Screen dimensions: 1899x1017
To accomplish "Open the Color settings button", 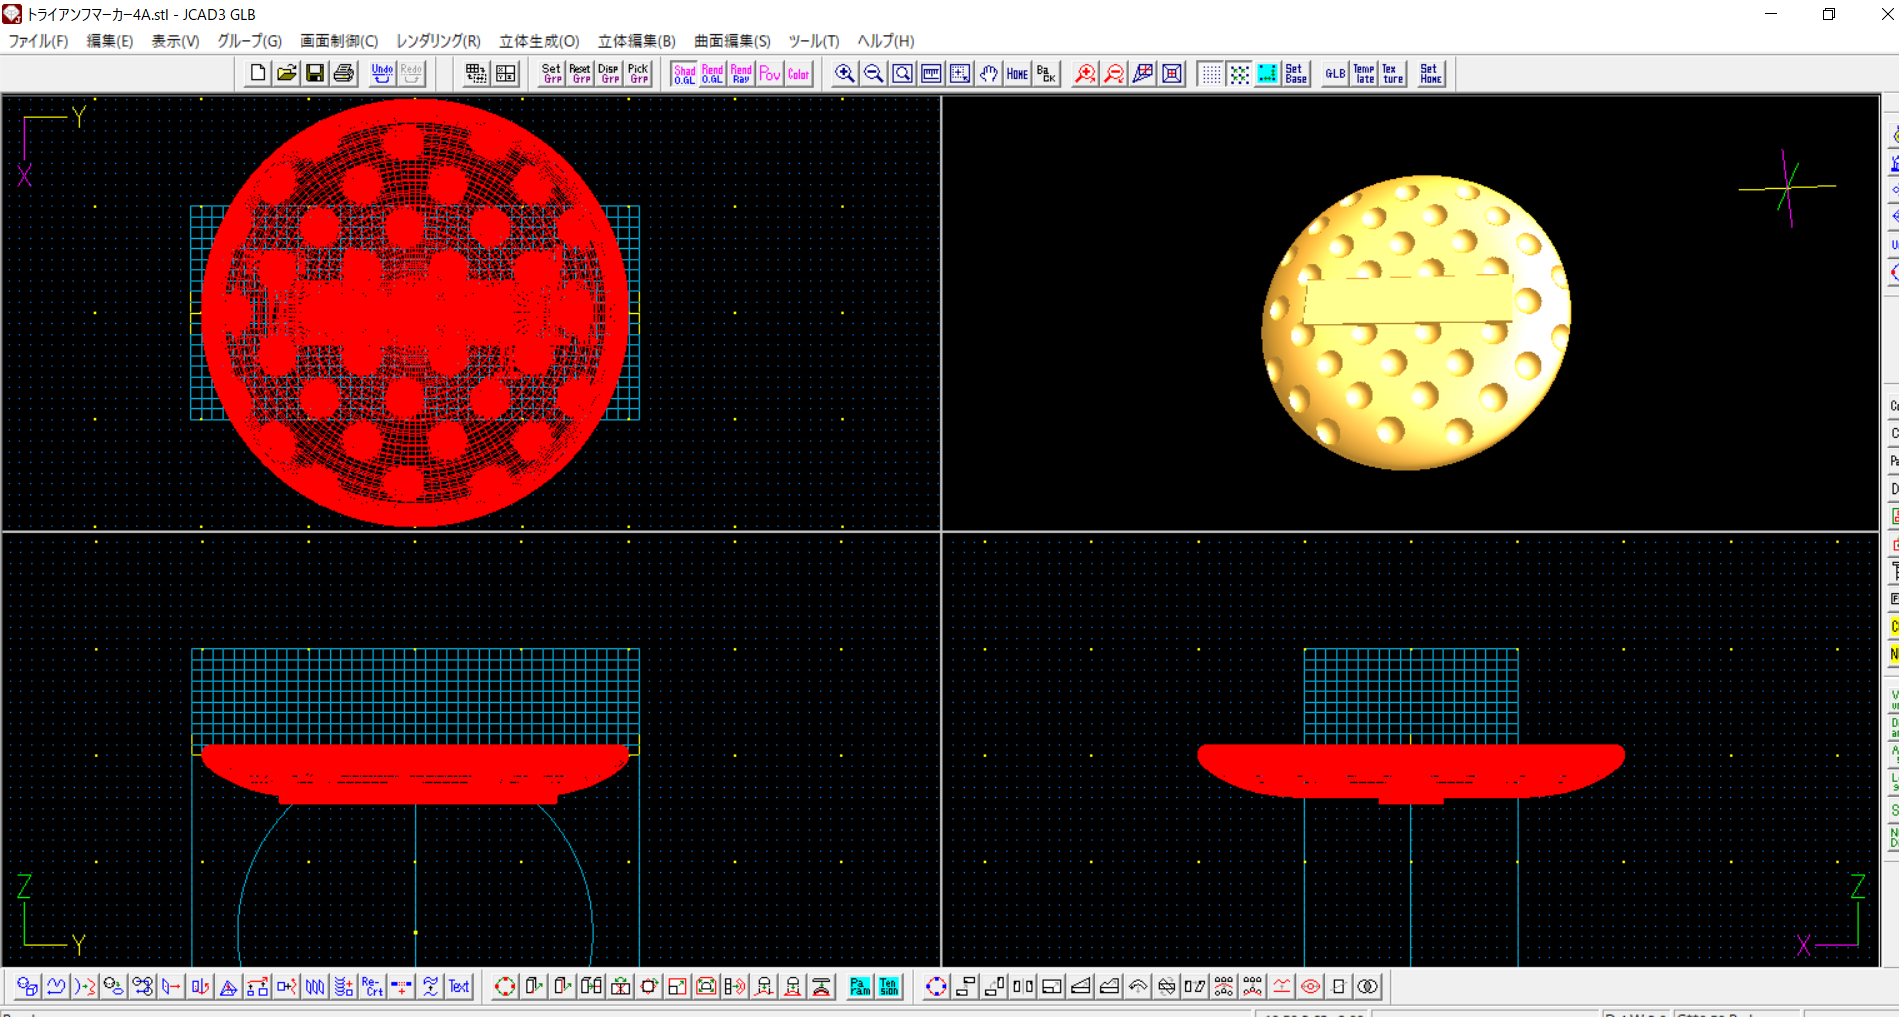I will pyautogui.click(x=799, y=73).
